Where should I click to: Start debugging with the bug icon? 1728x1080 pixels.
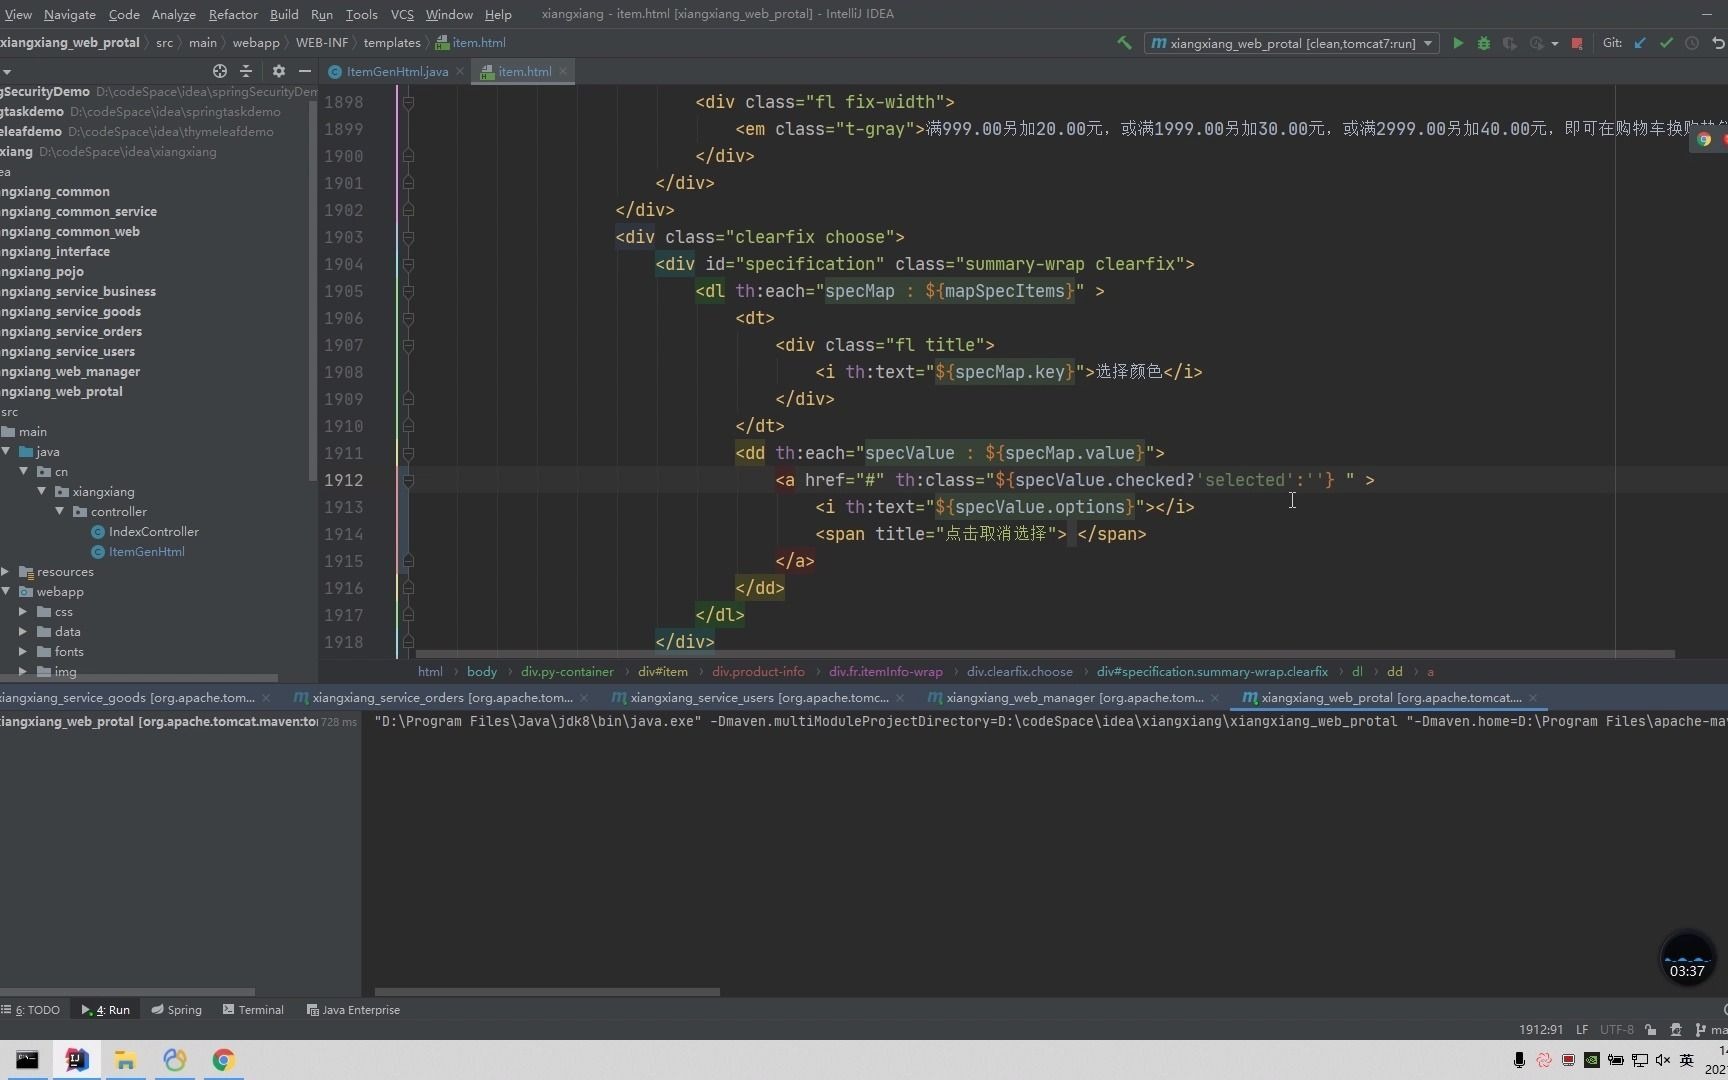point(1484,43)
